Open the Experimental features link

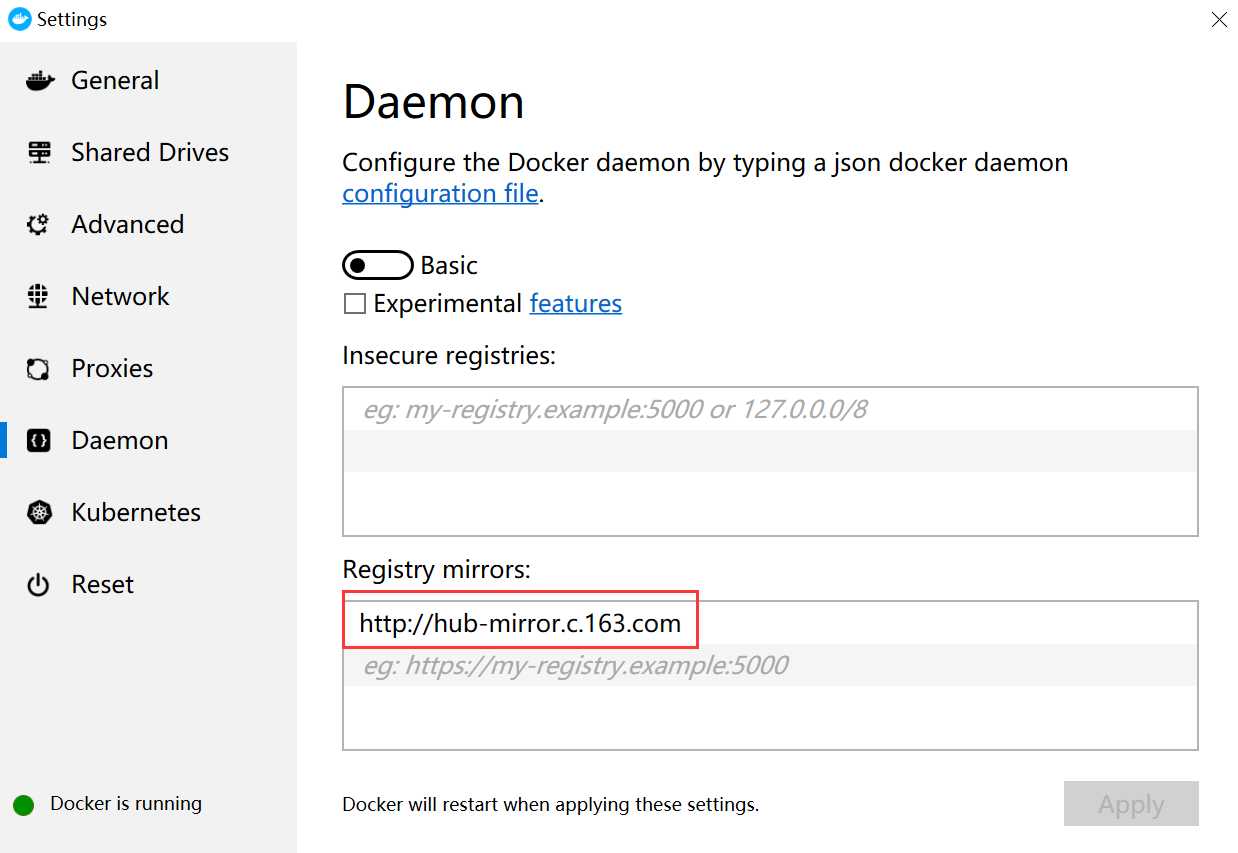575,303
